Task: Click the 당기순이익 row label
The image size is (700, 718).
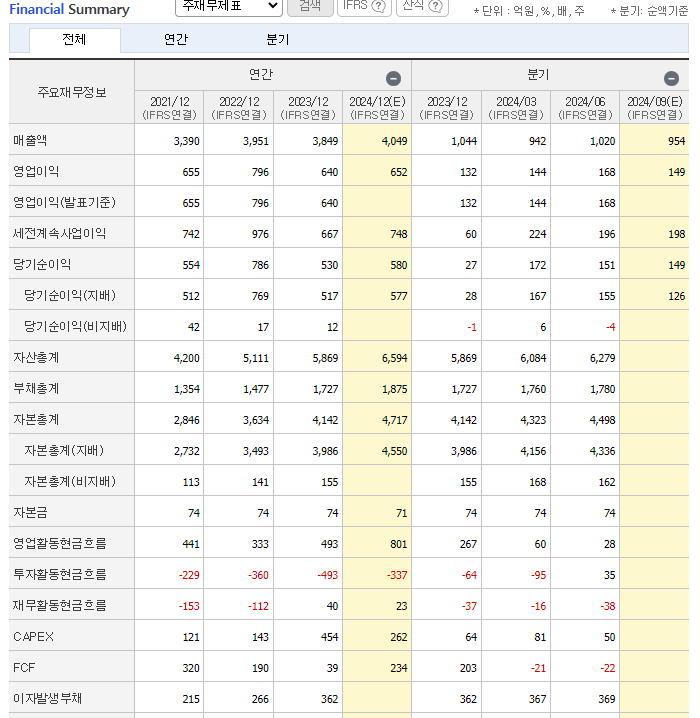Action: (x=42, y=264)
